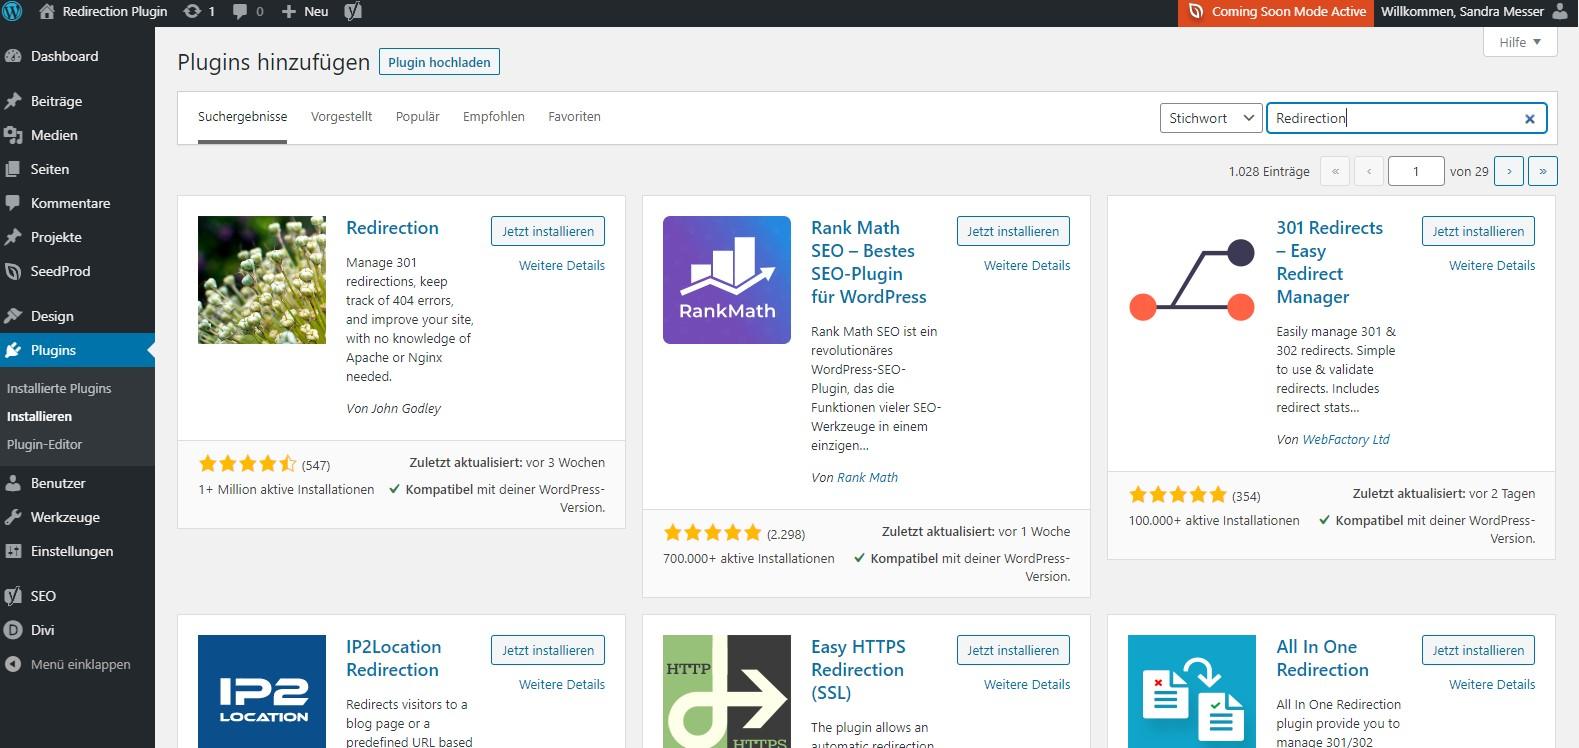The width and height of the screenshot is (1579, 748).
Task: Install Easy HTTPS Redirection (SSL) plugin
Action: [x=1013, y=650]
